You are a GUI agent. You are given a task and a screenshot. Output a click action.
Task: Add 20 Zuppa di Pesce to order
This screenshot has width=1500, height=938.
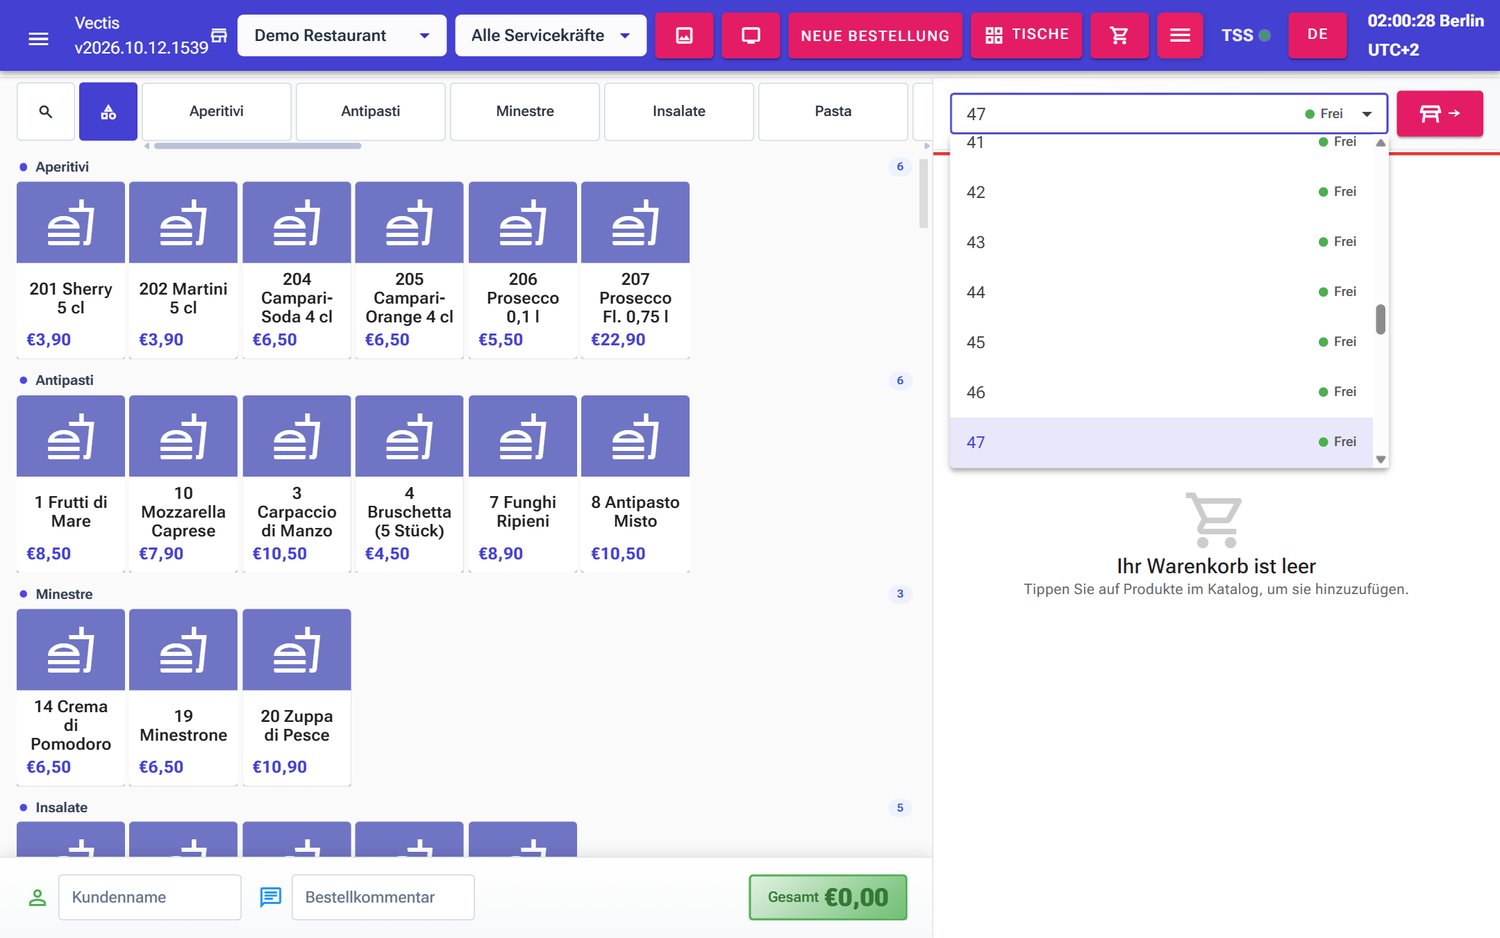[296, 697]
